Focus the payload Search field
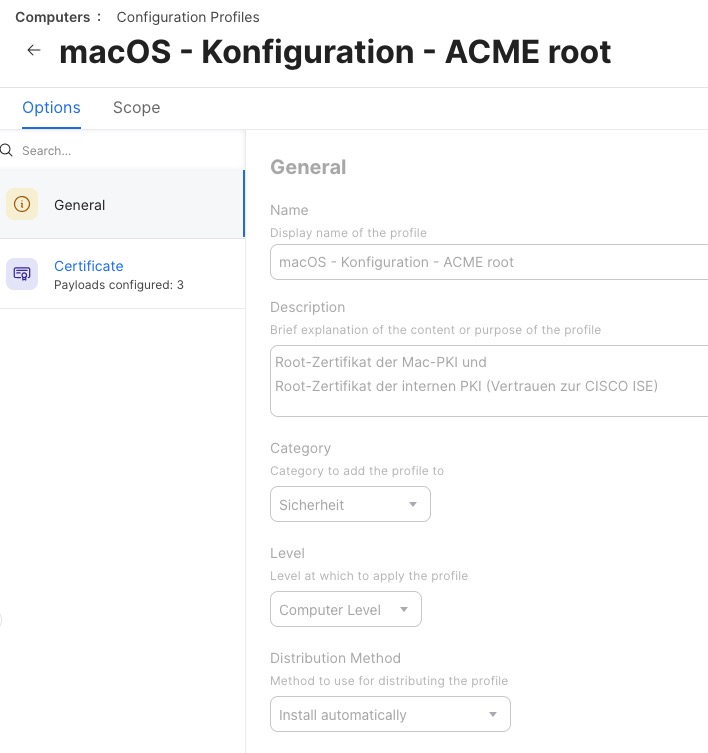708x753 pixels. 120,151
